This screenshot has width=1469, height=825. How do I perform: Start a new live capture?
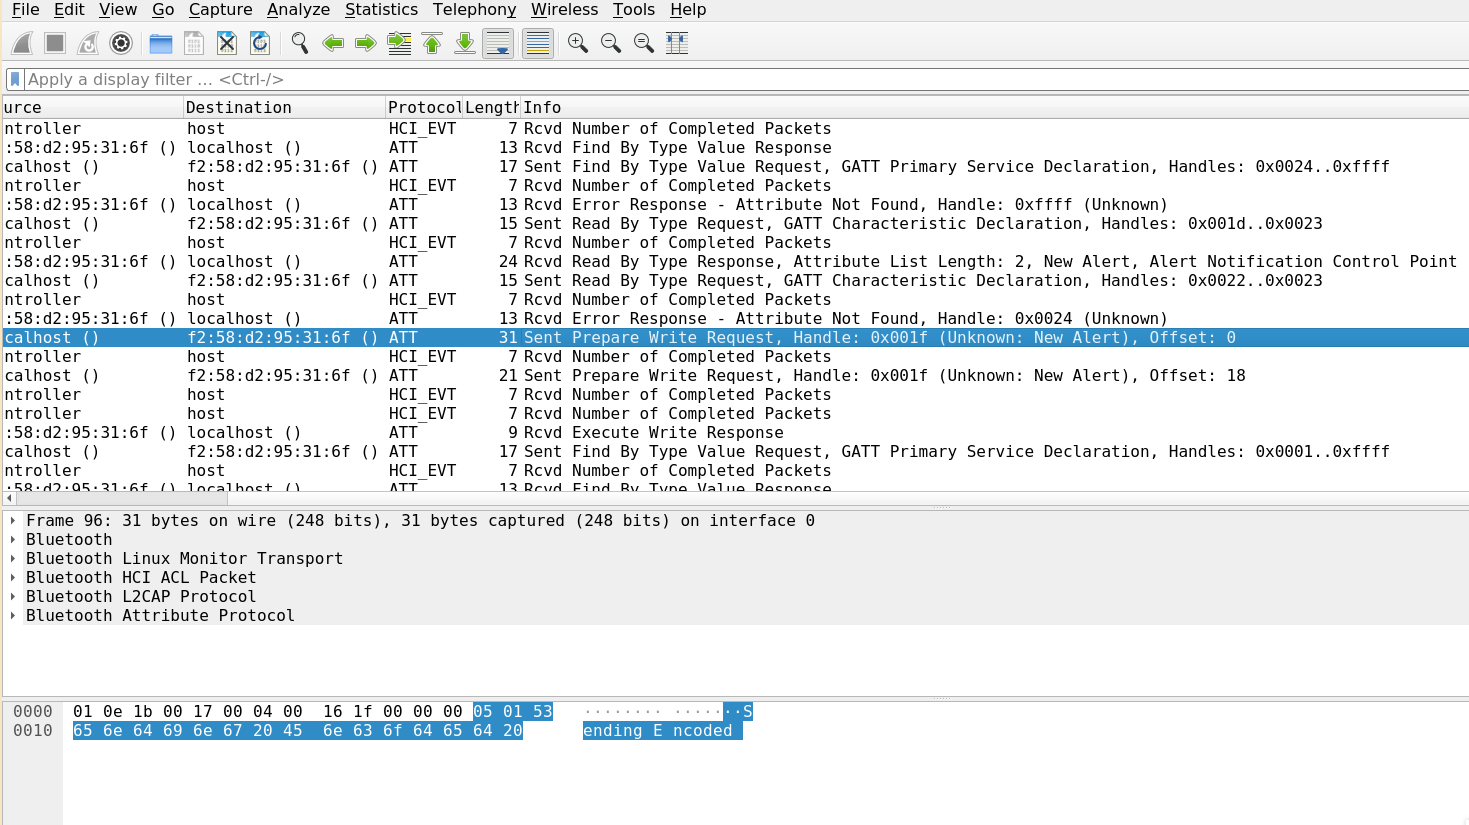click(x=21, y=43)
